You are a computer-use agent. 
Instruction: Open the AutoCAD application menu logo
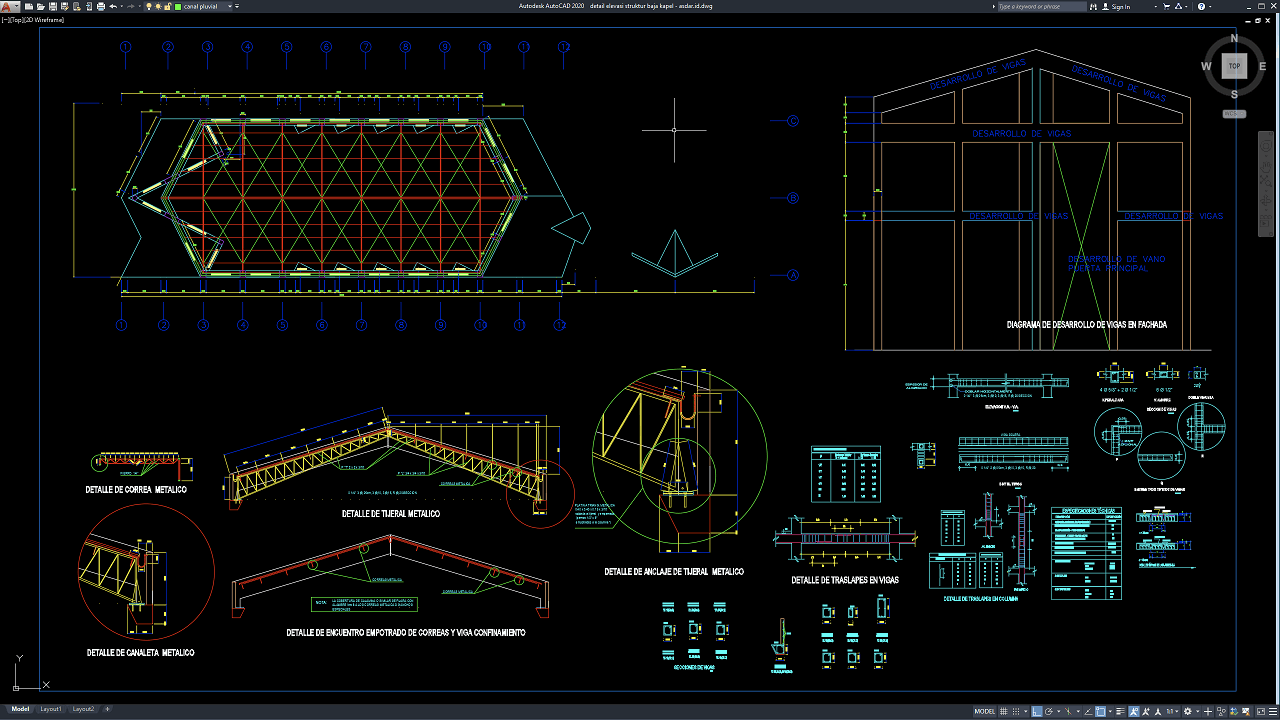(7, 6)
